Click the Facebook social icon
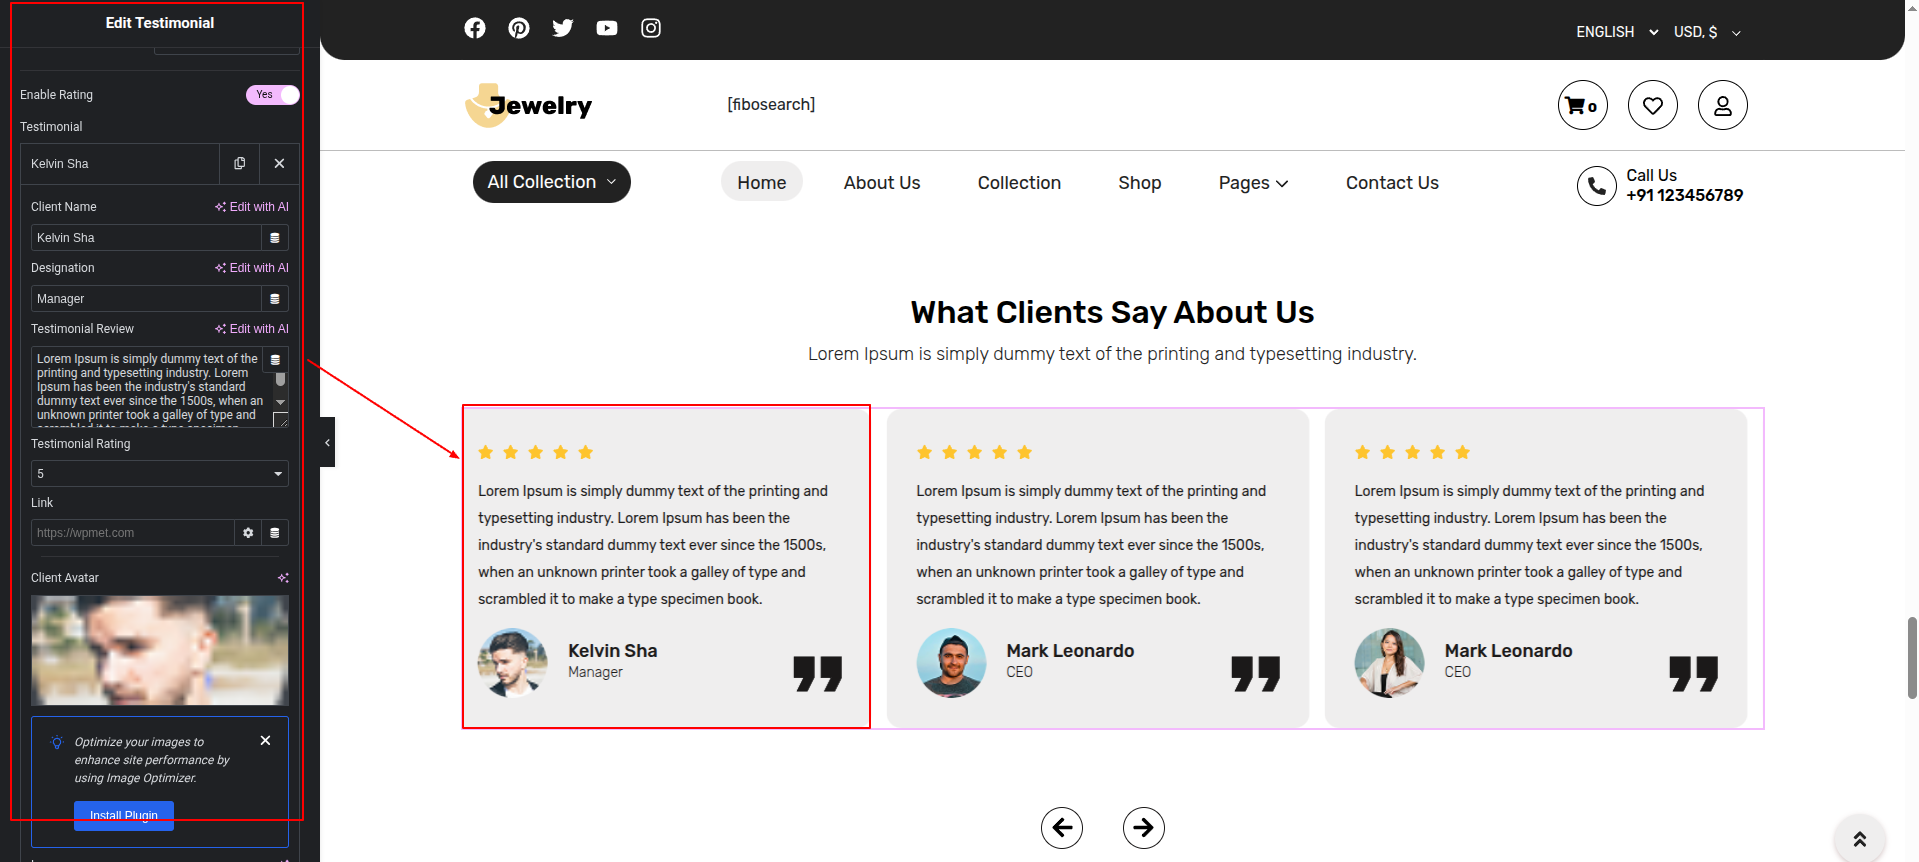Screen dimensions: 1919x862 coord(475,28)
